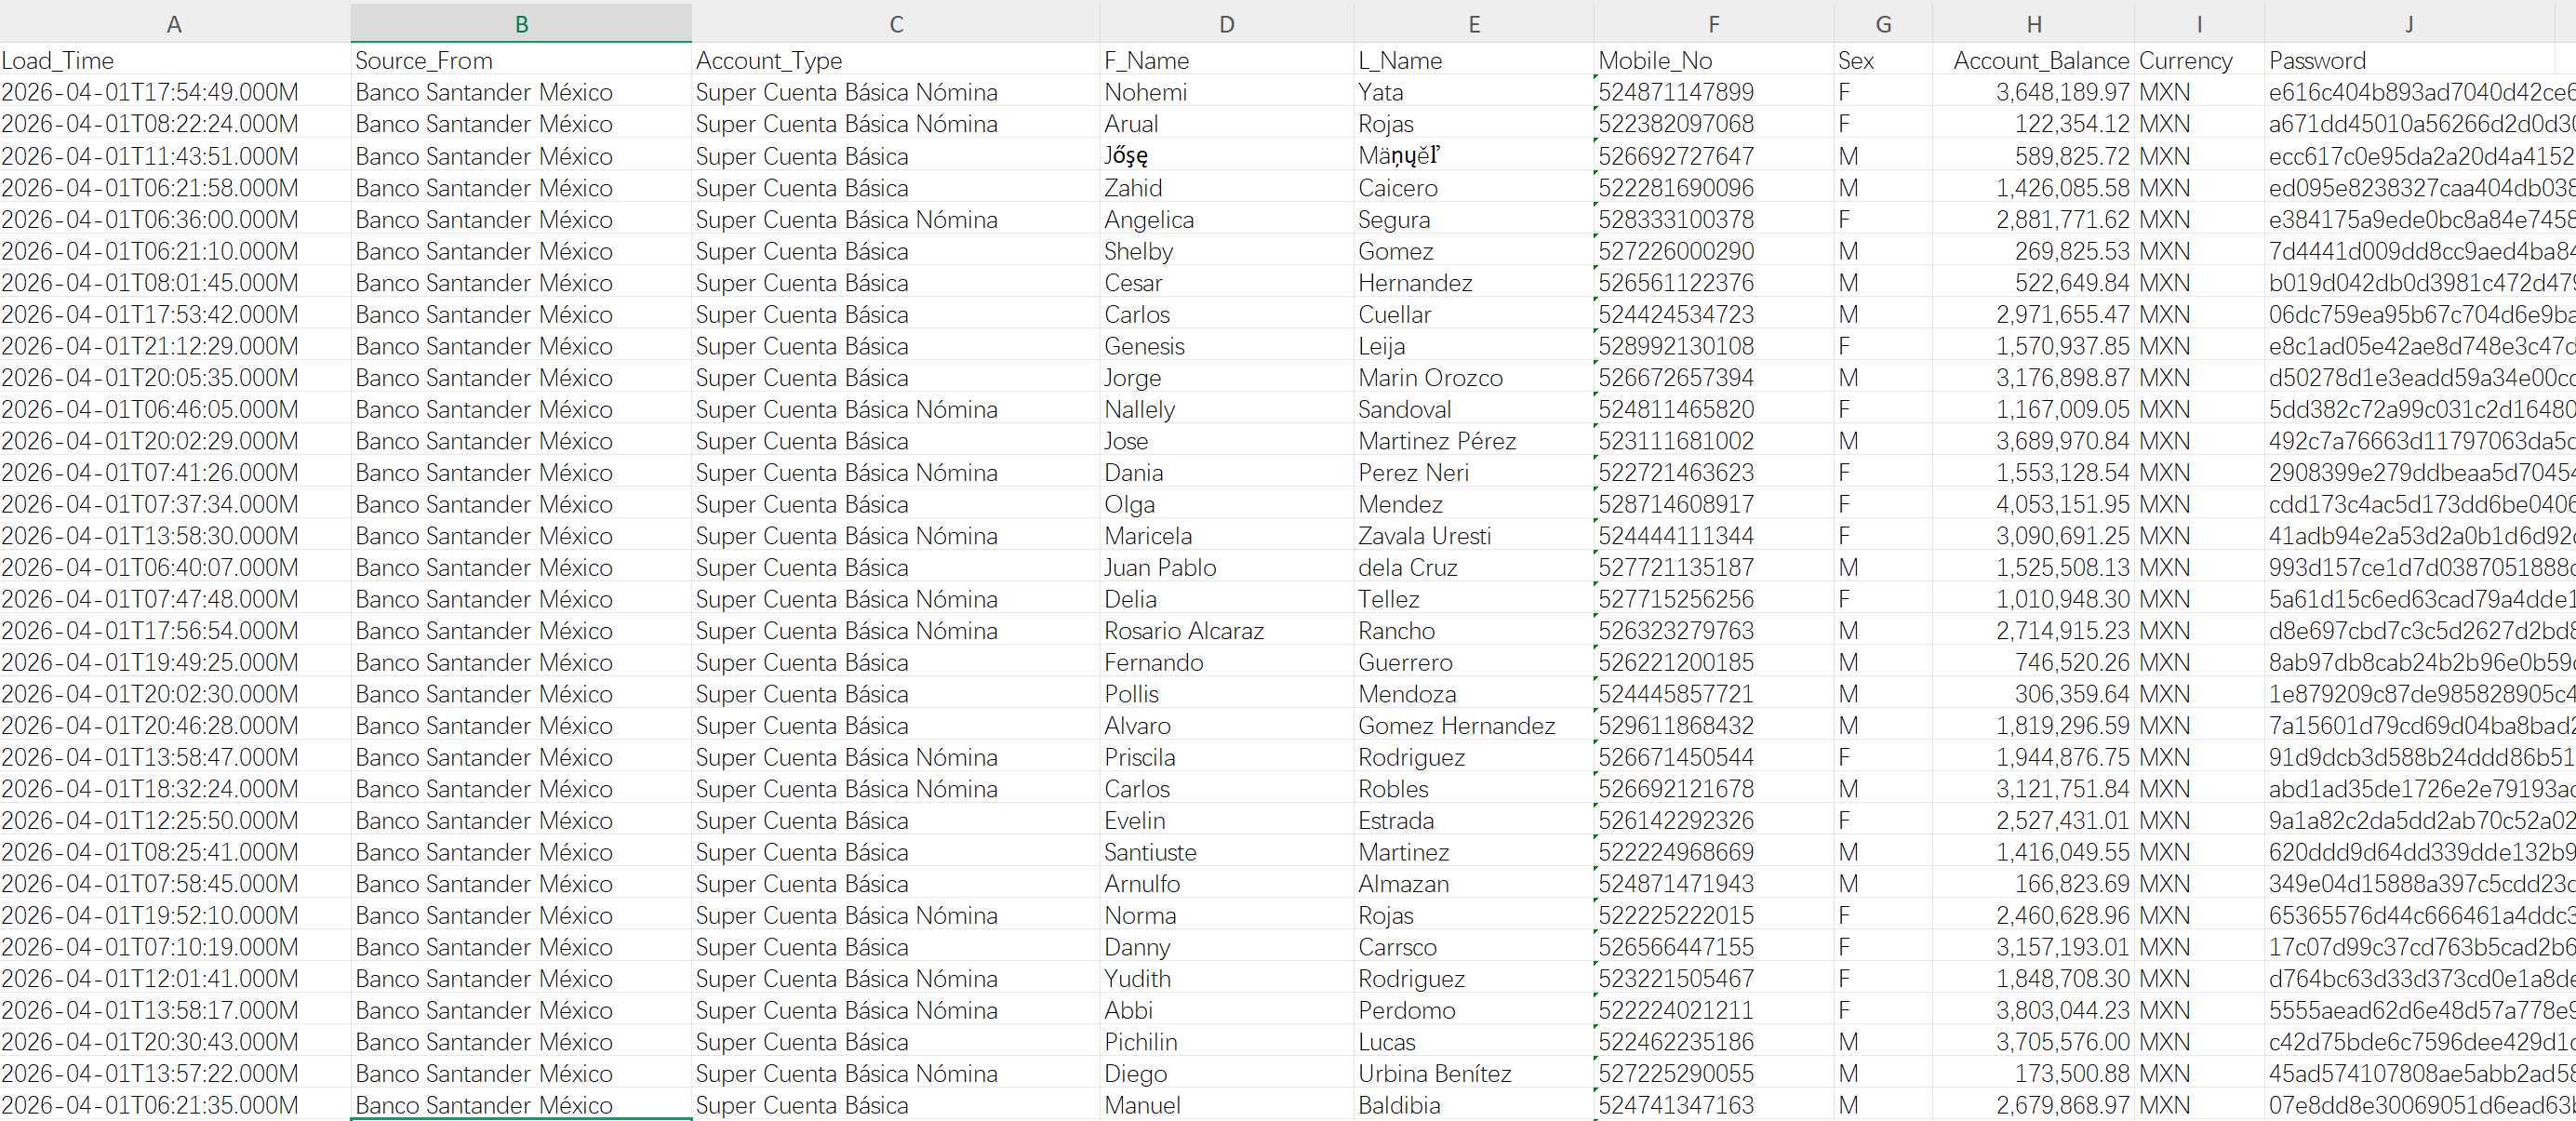Click the last name cell Caicero

1474,187
